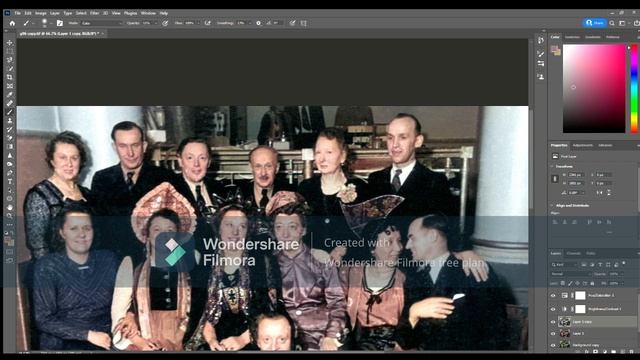
Task: Open the search icon near Share
Action: click(x=612, y=23)
